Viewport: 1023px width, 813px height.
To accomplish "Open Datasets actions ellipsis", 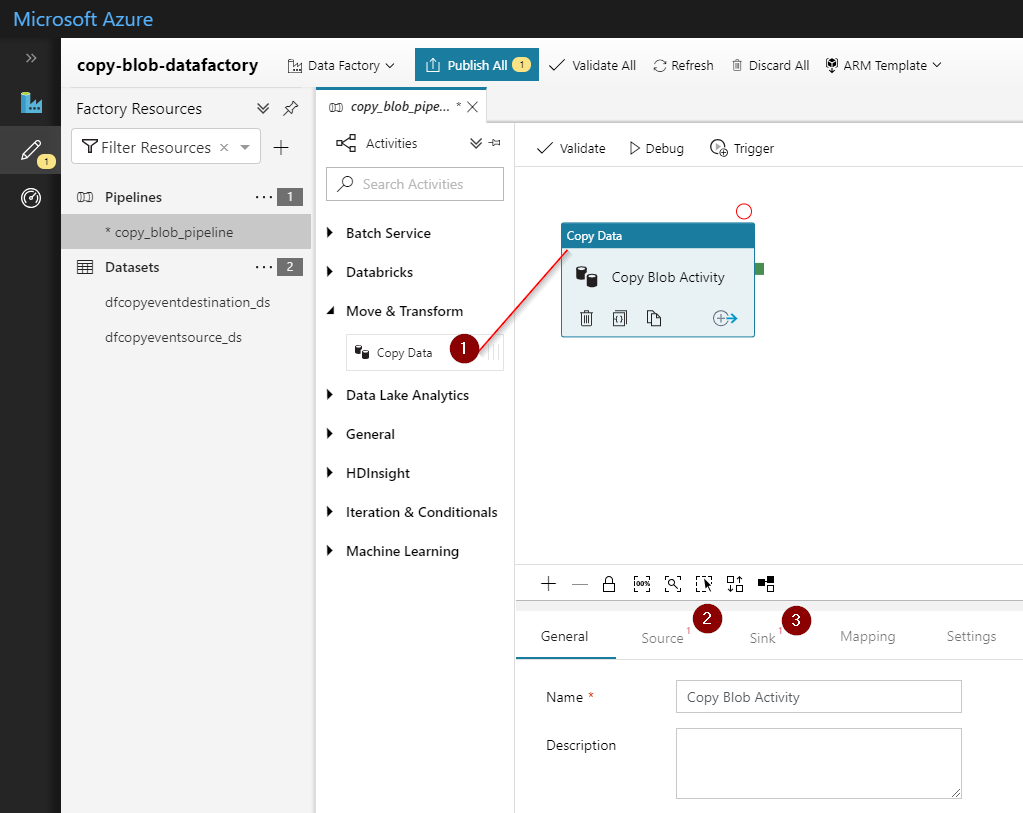I will click(x=264, y=267).
